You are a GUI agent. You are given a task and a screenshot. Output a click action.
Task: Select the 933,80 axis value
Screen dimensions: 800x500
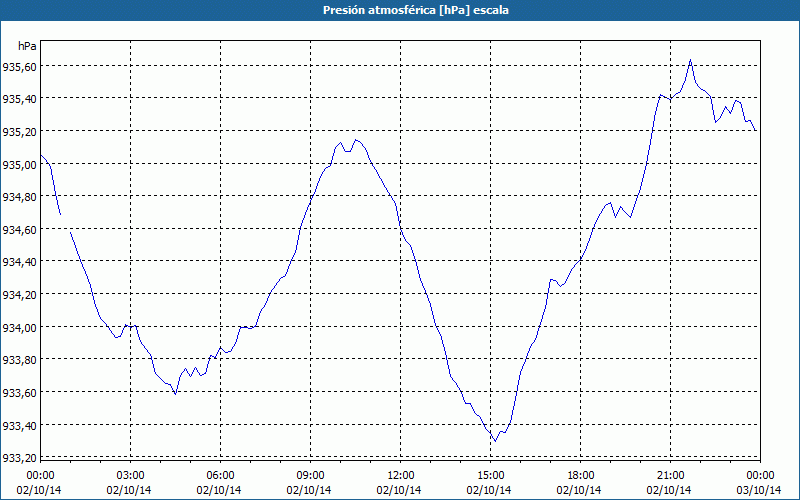(19, 360)
